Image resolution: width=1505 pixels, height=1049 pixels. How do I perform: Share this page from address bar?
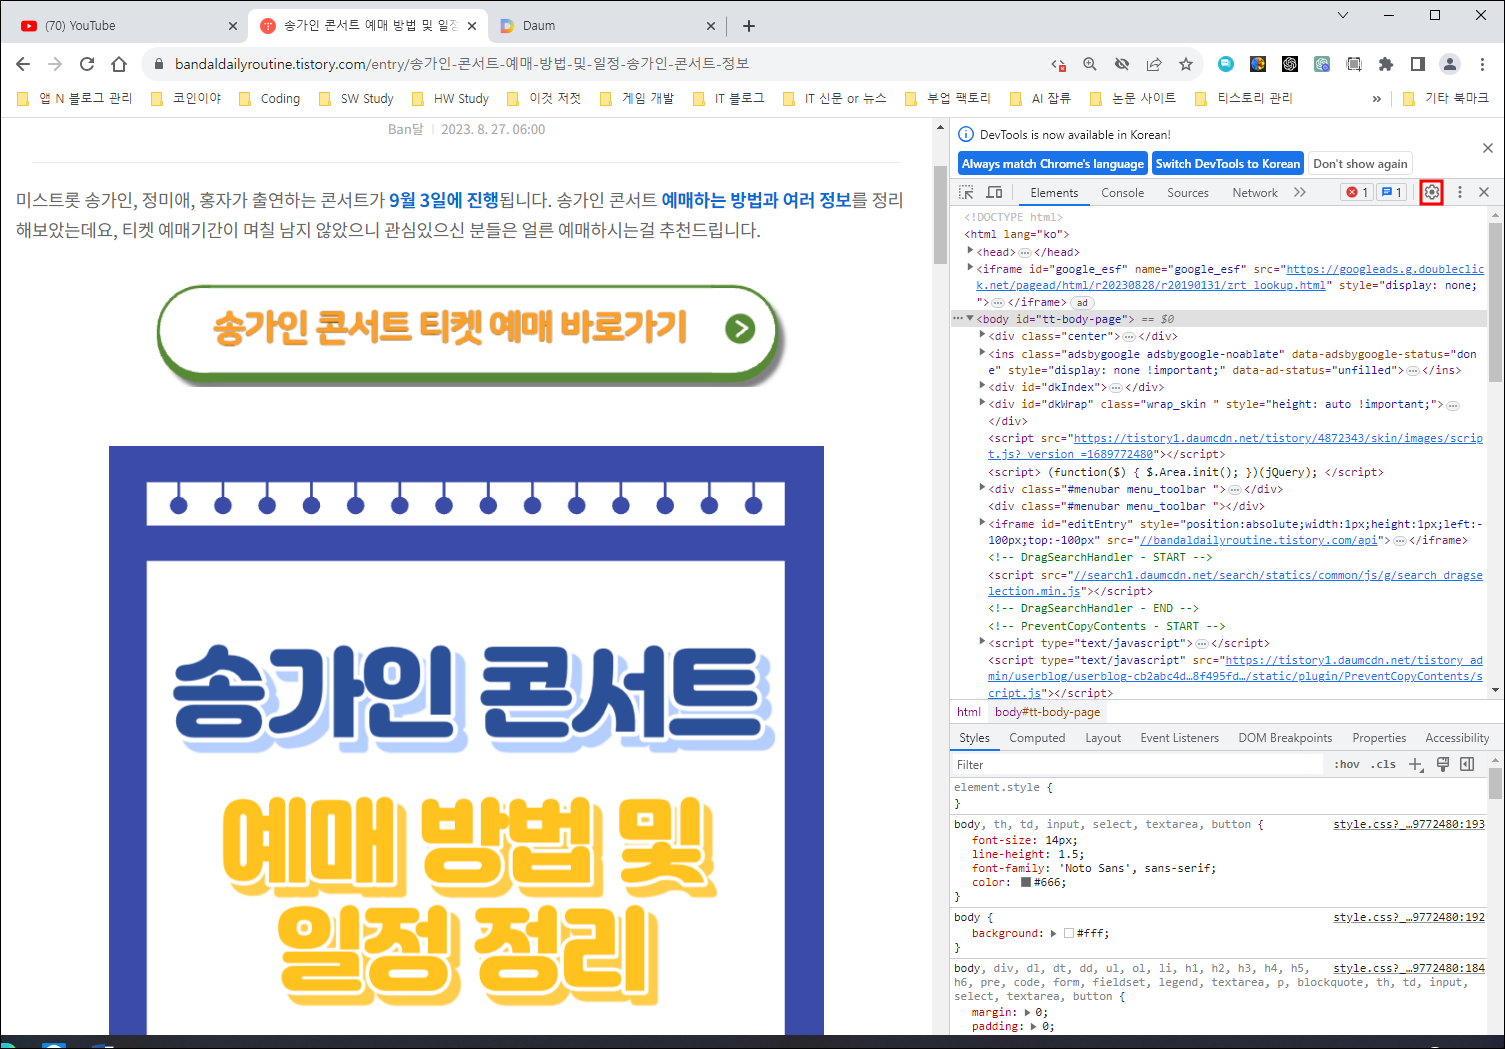tap(1154, 64)
